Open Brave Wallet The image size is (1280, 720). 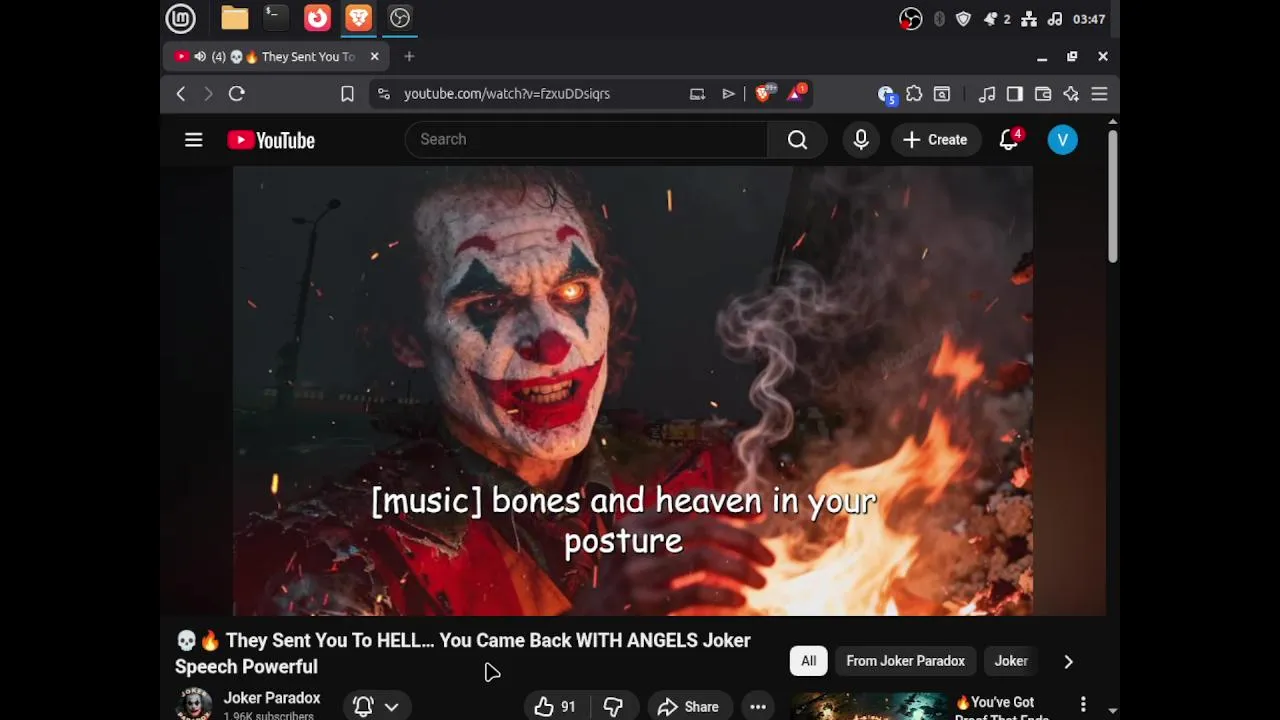coord(1043,94)
